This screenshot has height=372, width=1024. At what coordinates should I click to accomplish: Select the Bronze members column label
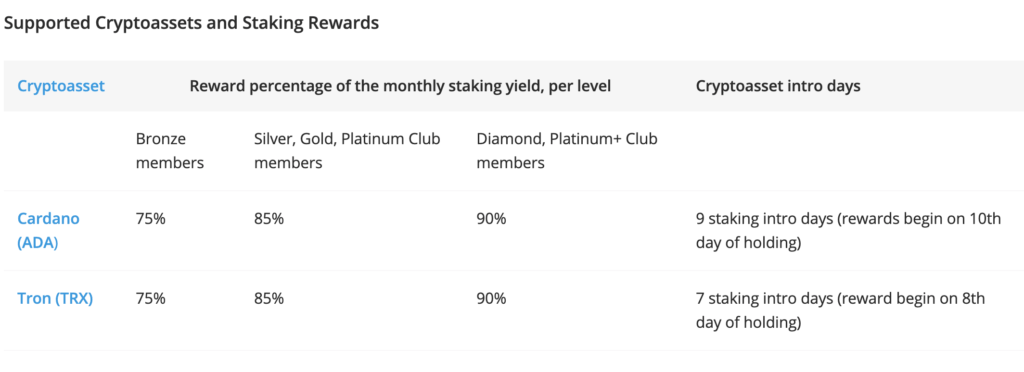click(170, 151)
